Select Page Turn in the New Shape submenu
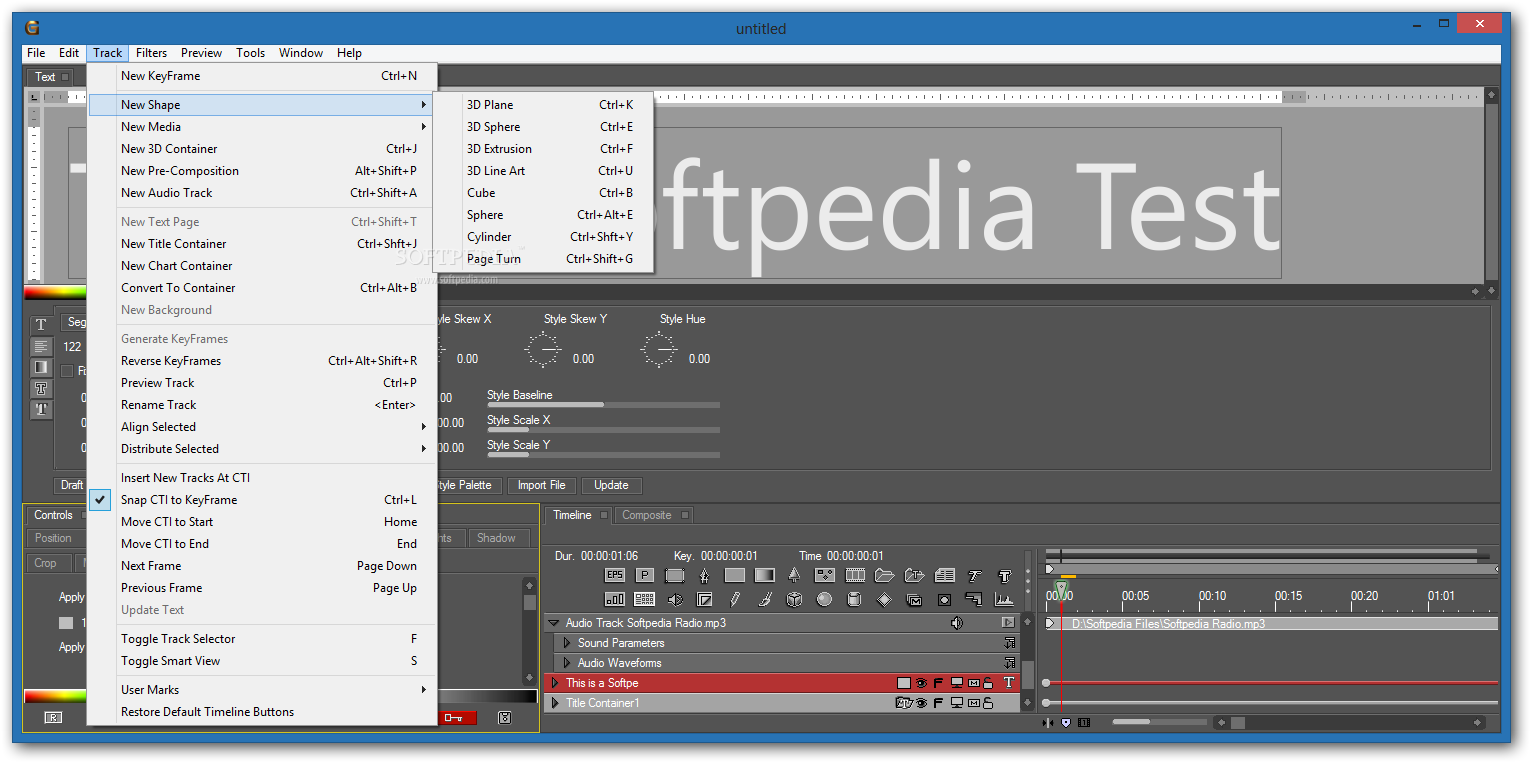 [x=544, y=259]
